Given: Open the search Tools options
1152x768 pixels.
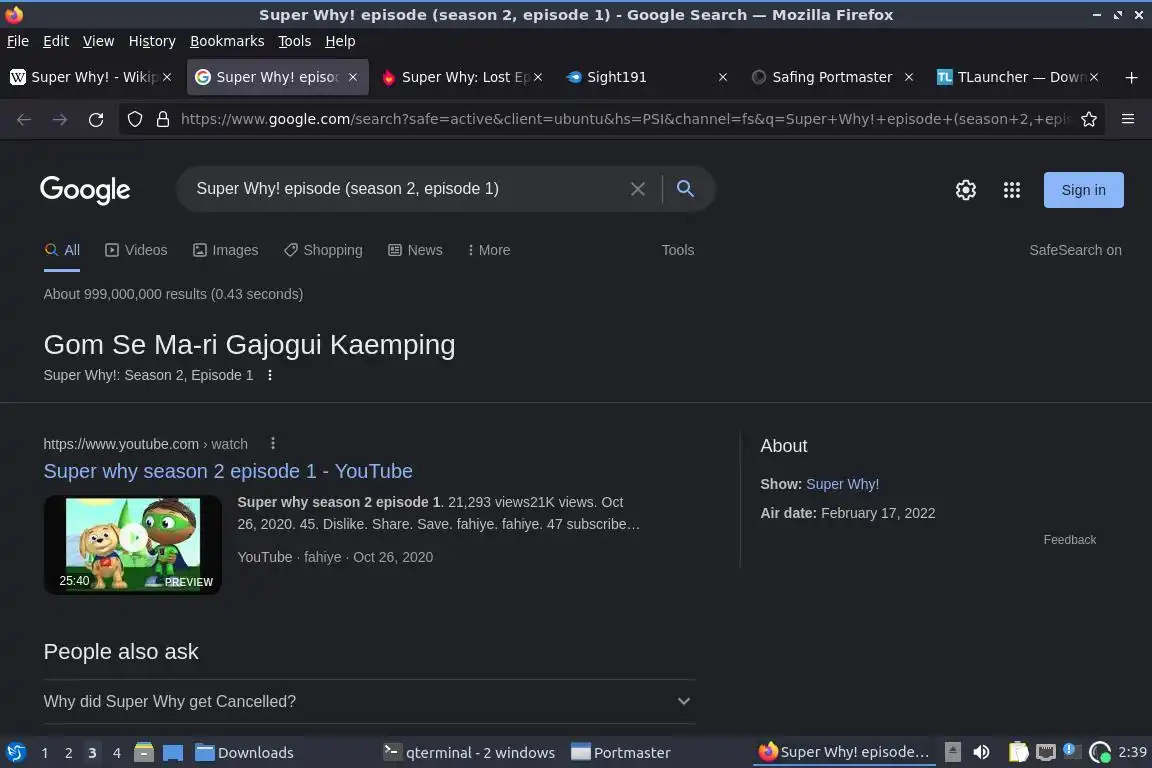Looking at the screenshot, I should point(677,250).
